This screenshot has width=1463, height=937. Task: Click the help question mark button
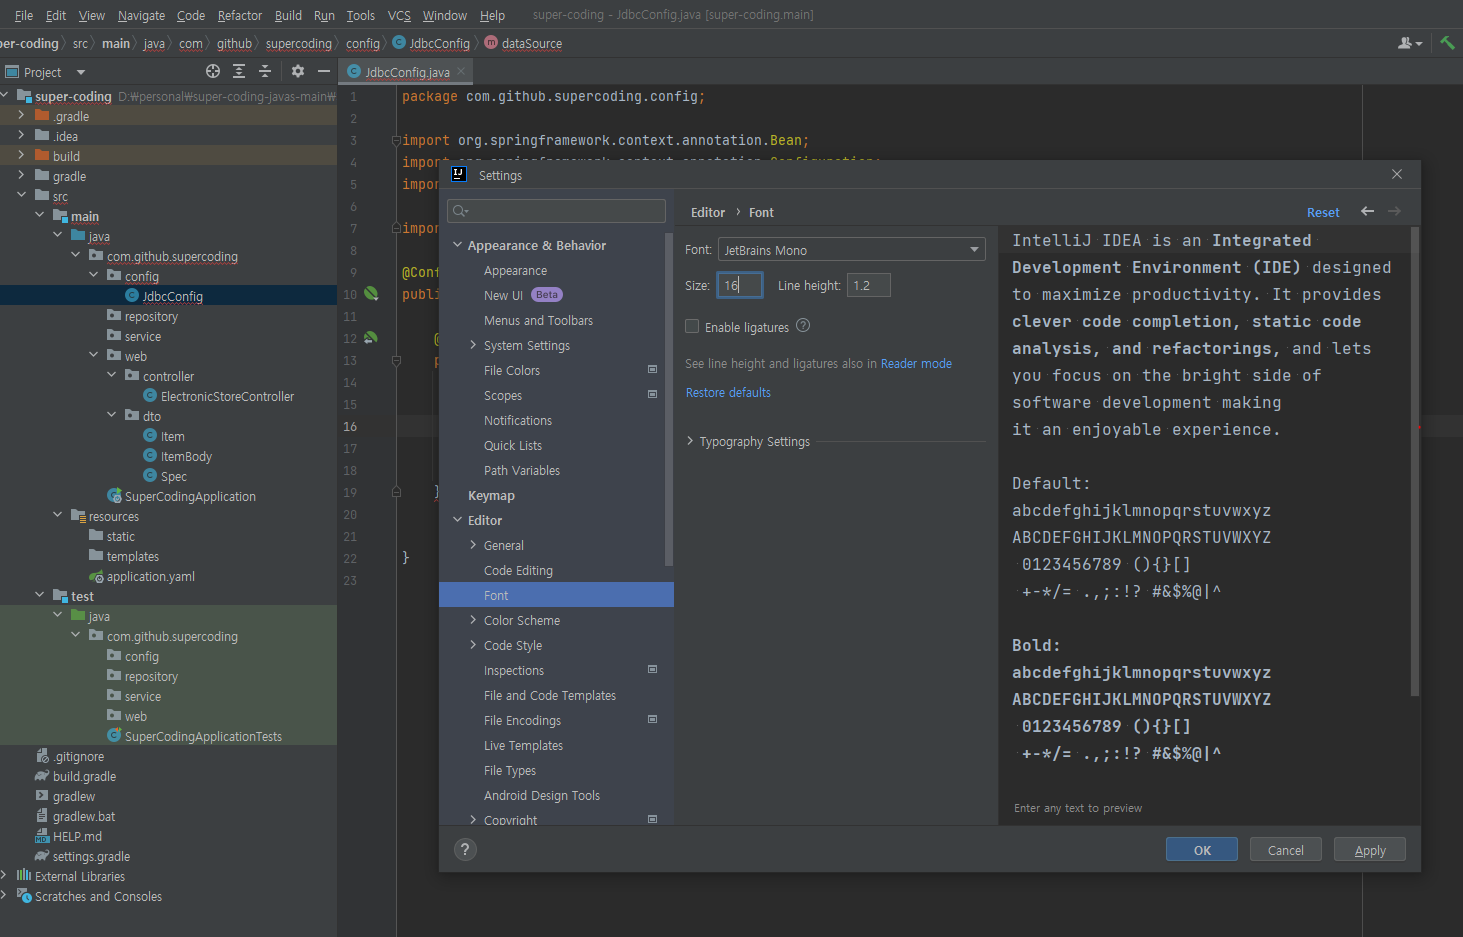pyautogui.click(x=465, y=849)
